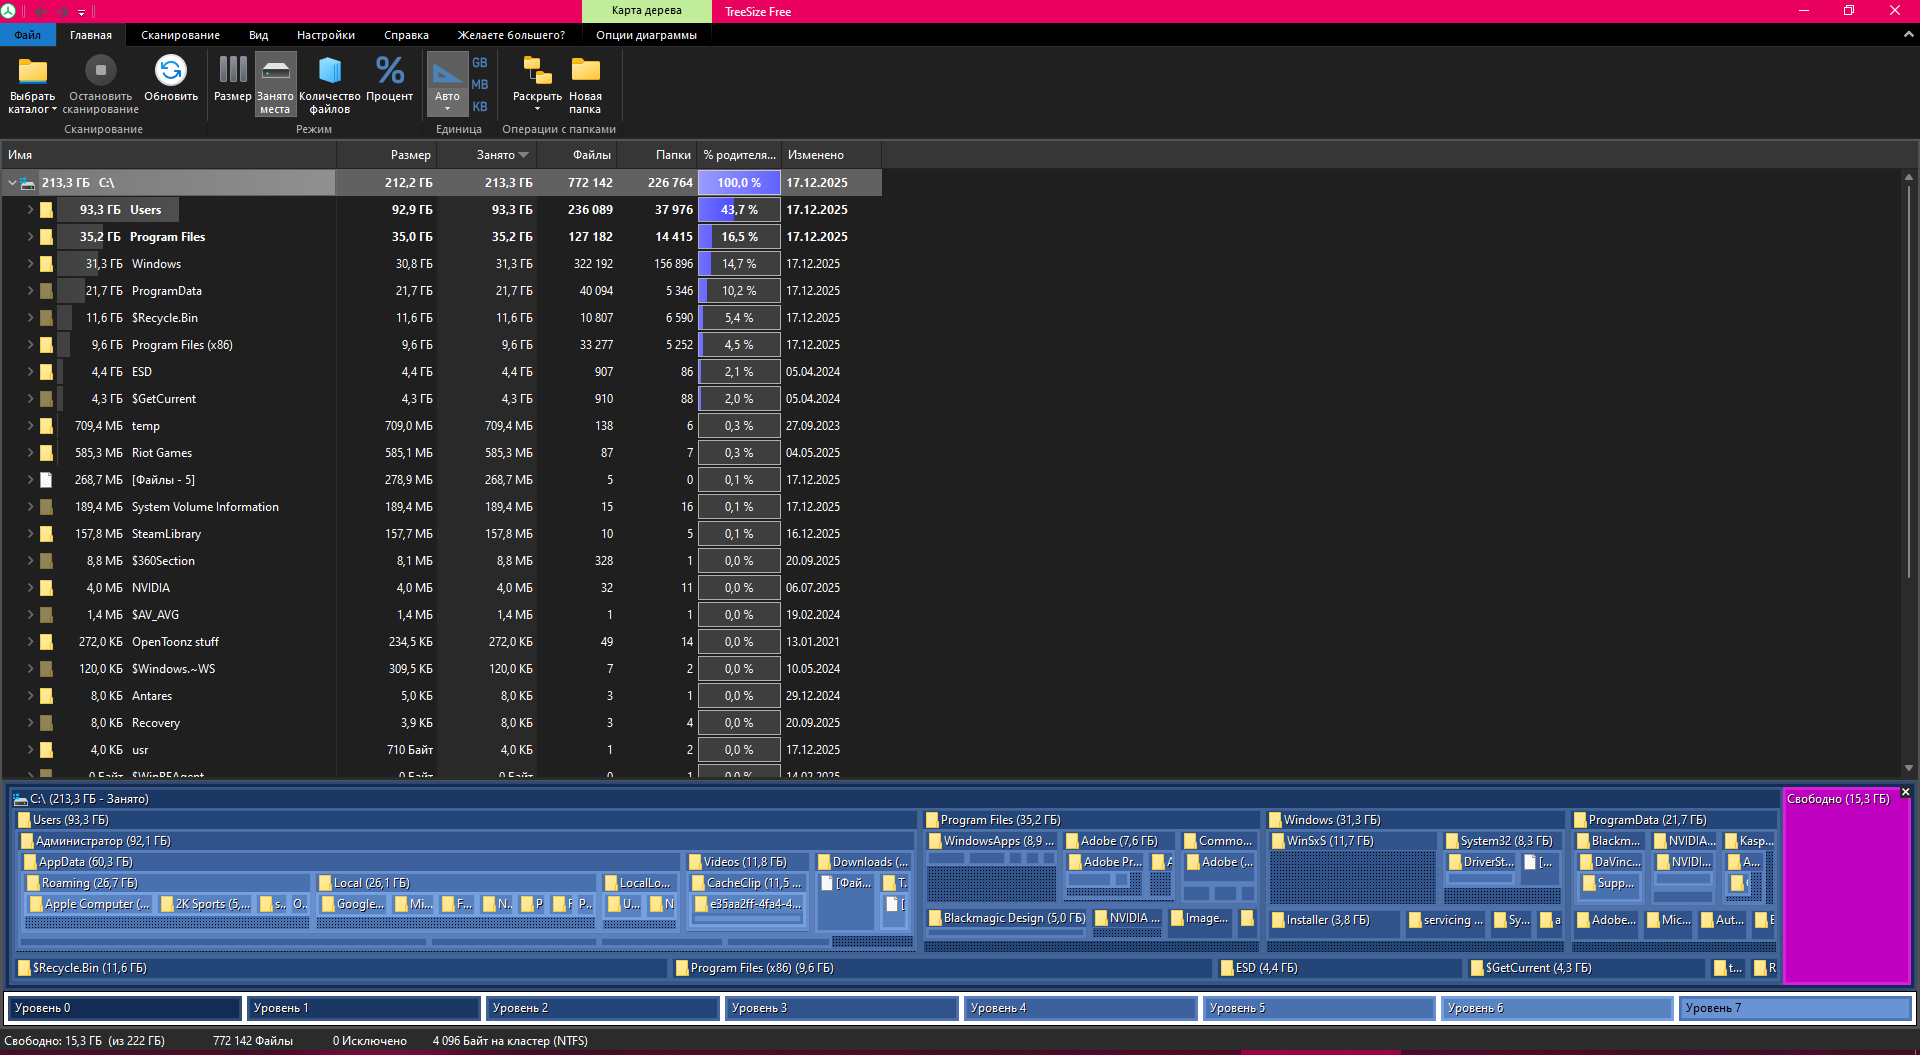1920x1055 pixels.
Task: Click the Новая папка icon
Action: (x=585, y=70)
